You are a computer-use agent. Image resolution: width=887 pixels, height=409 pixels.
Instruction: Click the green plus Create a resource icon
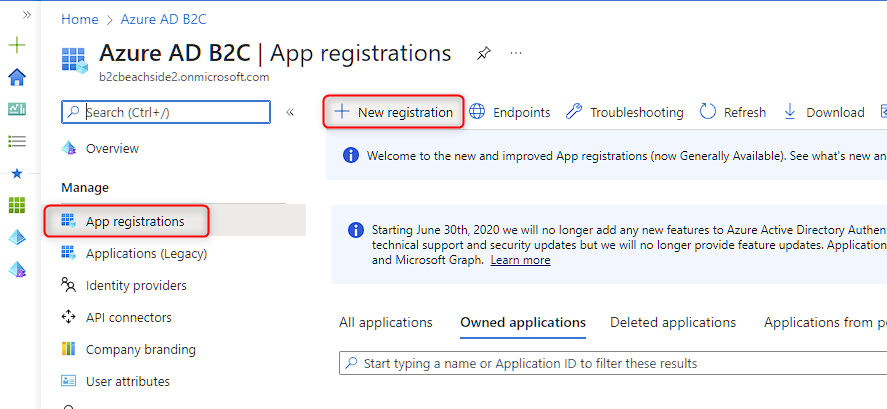[18, 45]
